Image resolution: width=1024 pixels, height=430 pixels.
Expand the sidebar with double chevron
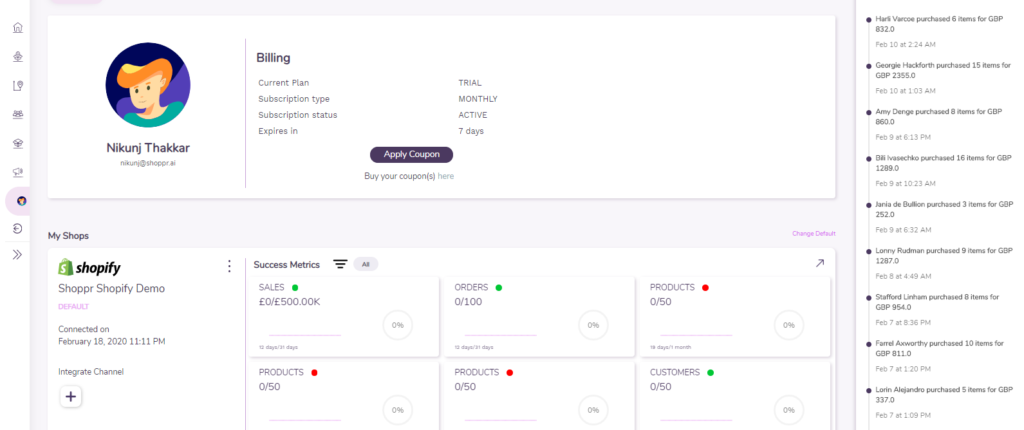tap(18, 255)
